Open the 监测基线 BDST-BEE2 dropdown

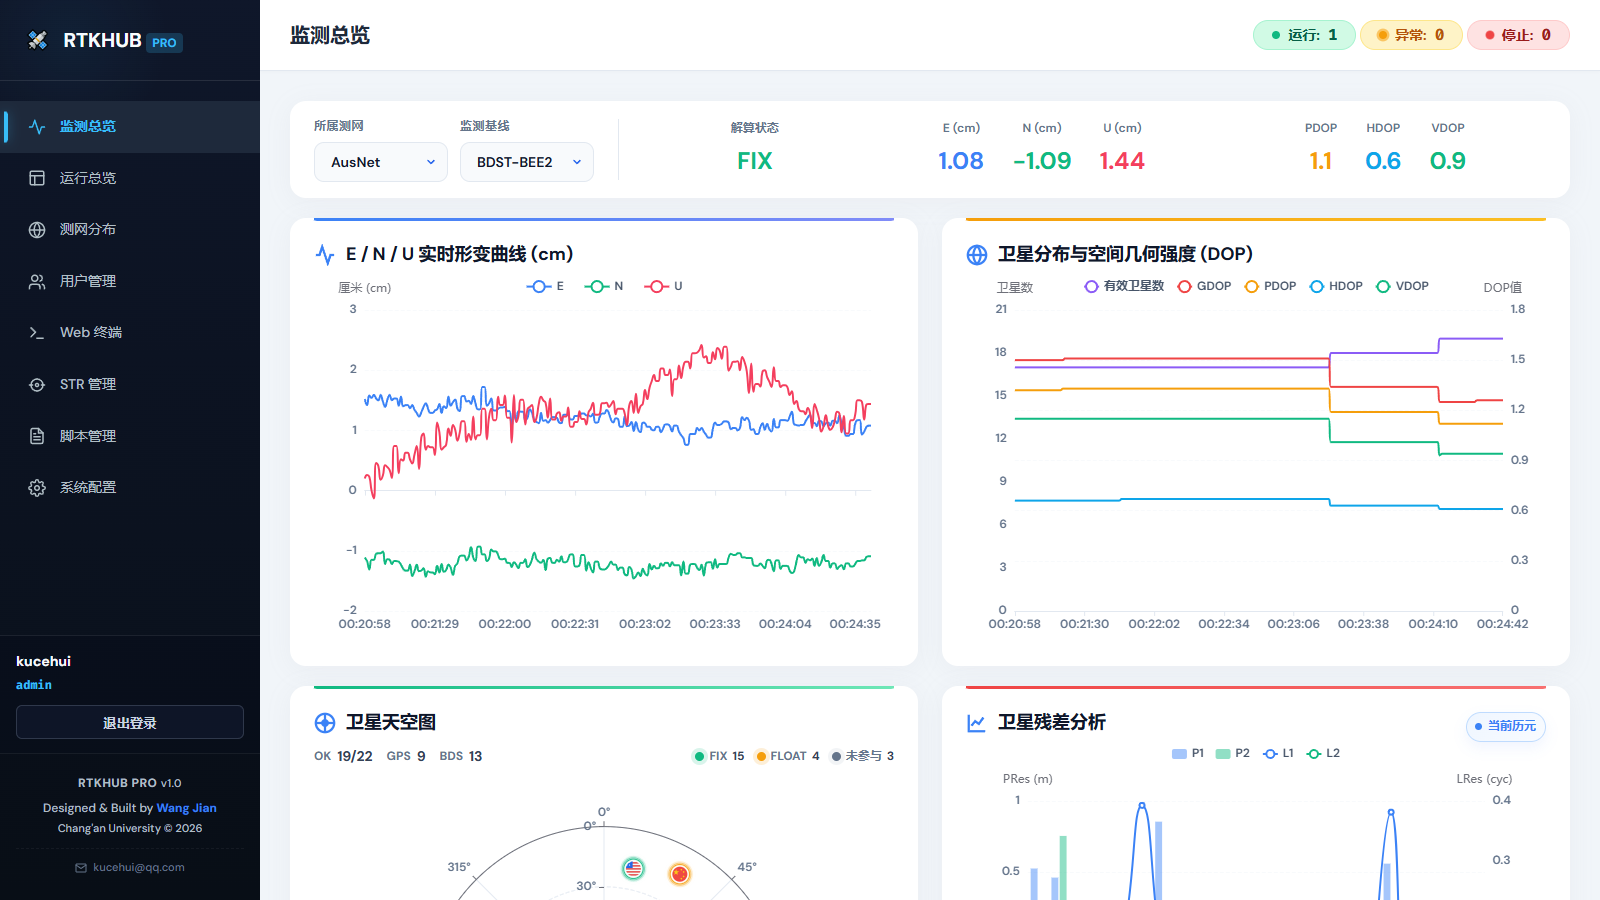(x=527, y=162)
